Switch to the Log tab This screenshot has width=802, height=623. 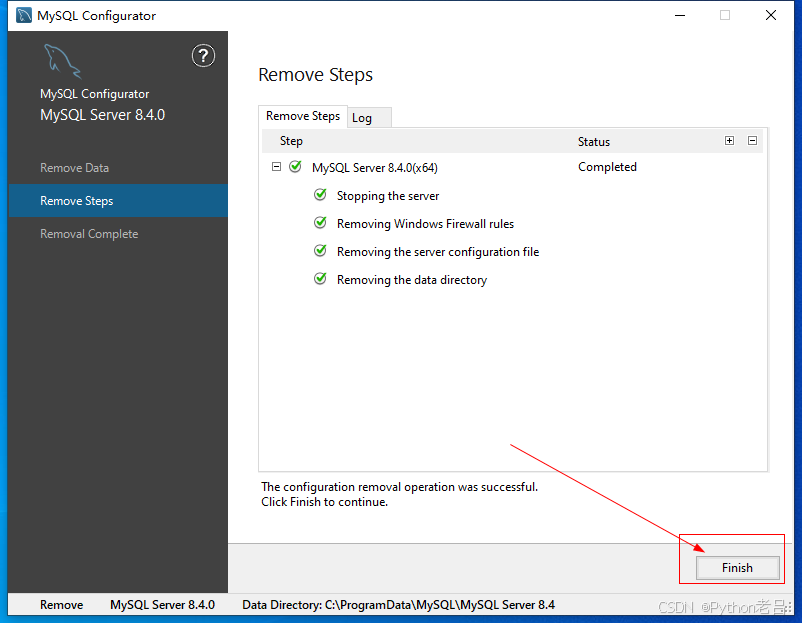[369, 118]
